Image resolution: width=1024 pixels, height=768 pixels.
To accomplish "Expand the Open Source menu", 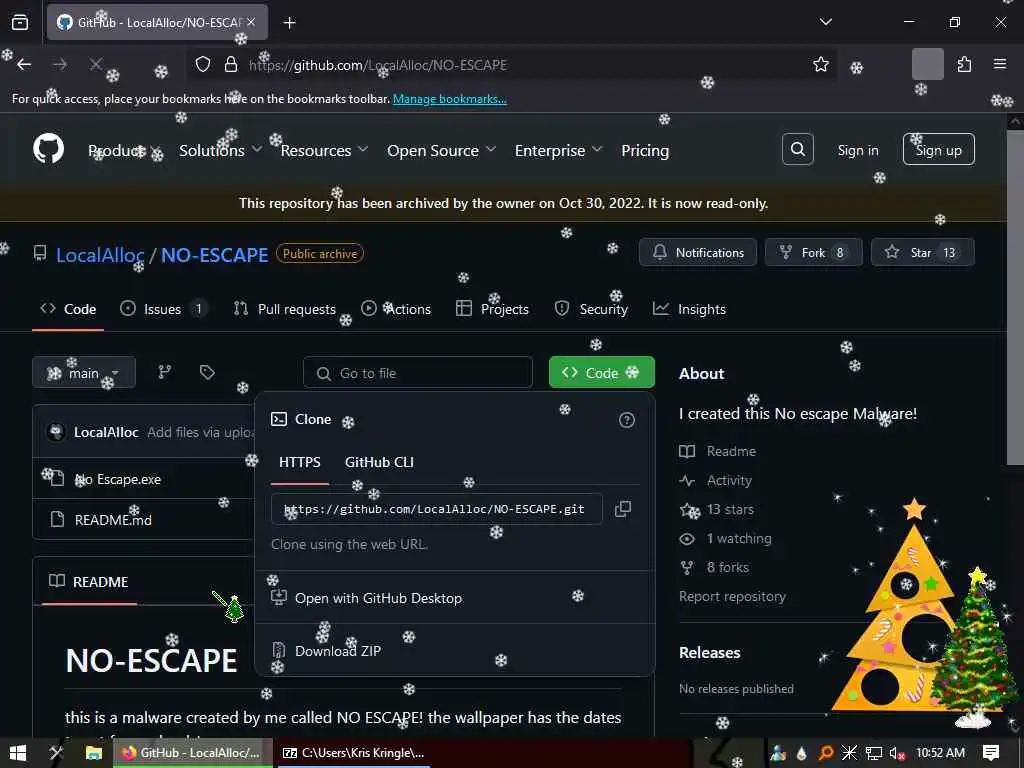I will point(441,150).
